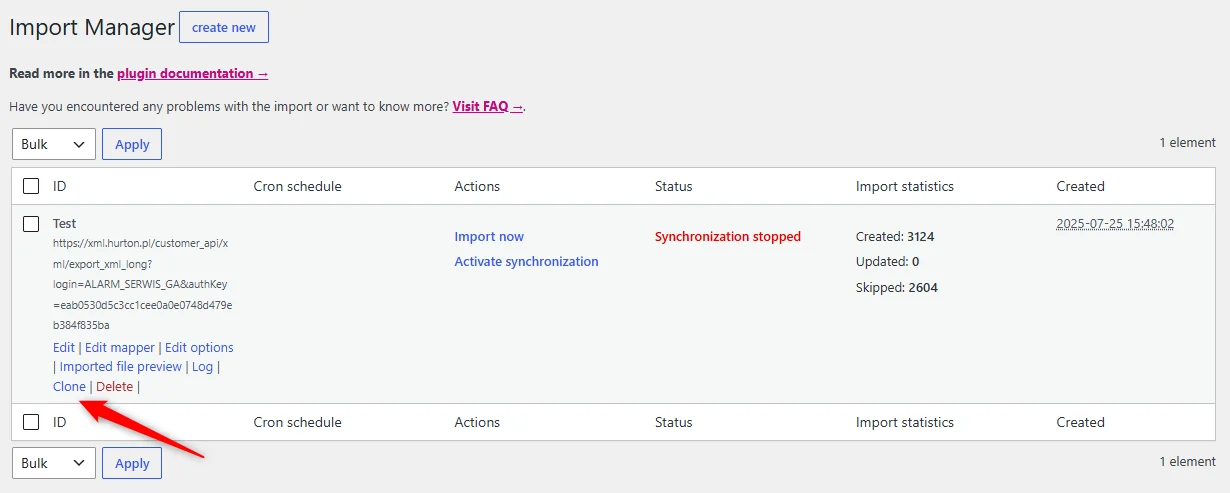
Task: Click the Activate synchronization link
Action: click(x=526, y=262)
